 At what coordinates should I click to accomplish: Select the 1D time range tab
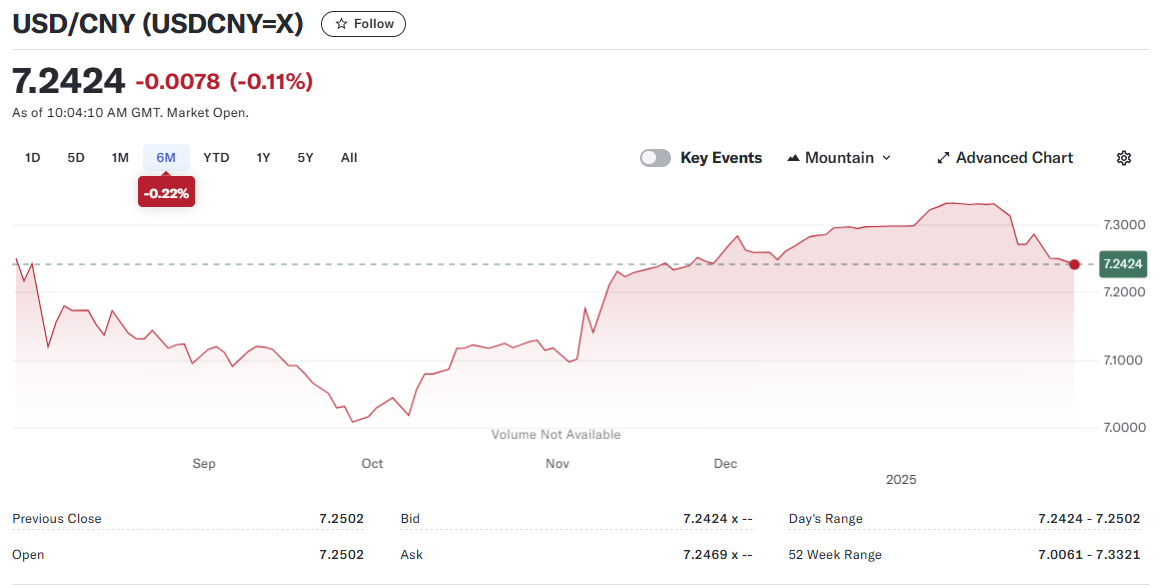33,158
